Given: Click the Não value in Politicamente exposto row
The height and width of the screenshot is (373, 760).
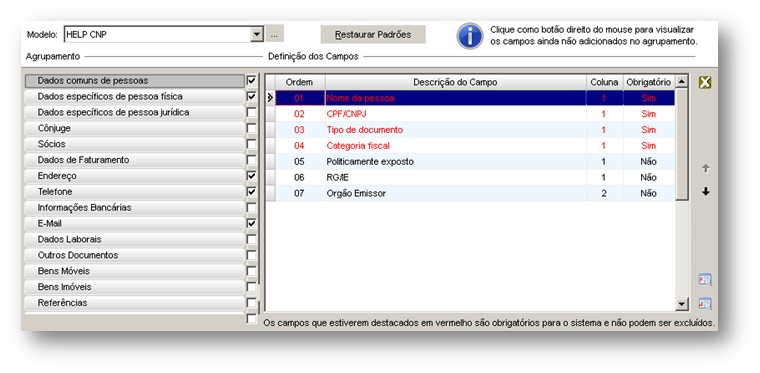Looking at the screenshot, I should point(649,162).
